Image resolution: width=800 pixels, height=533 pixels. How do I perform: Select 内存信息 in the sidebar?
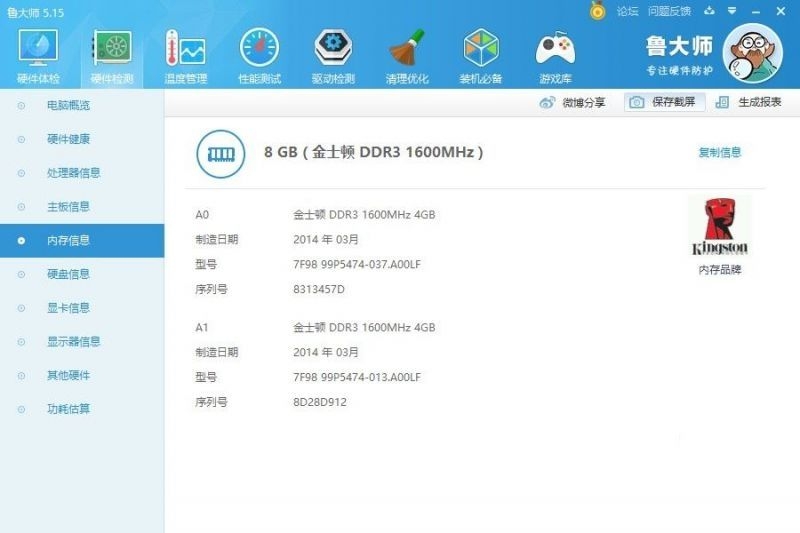(82, 240)
